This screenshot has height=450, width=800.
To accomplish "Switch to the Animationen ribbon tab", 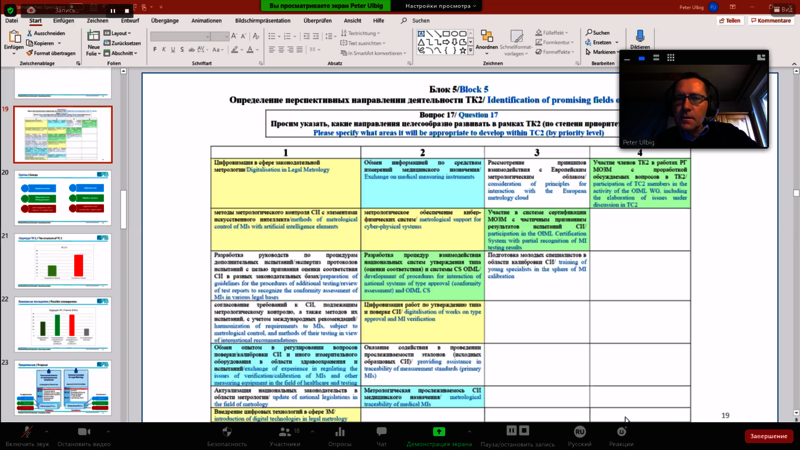I will (206, 20).
